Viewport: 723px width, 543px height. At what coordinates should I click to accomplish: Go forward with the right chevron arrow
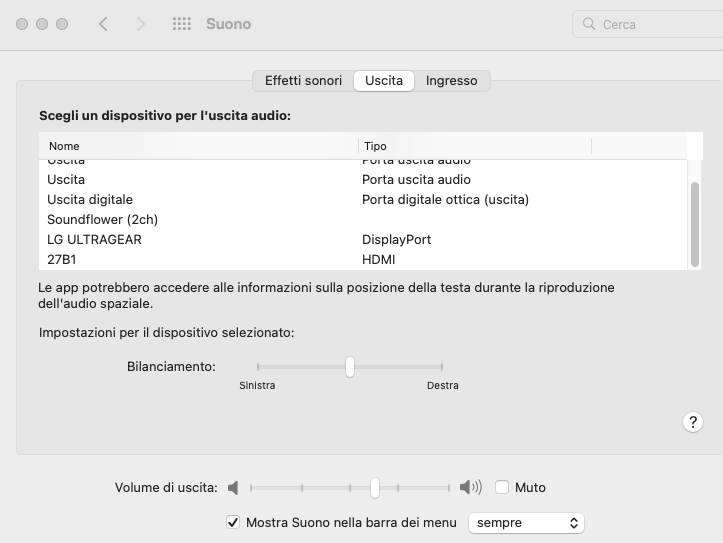click(x=141, y=24)
